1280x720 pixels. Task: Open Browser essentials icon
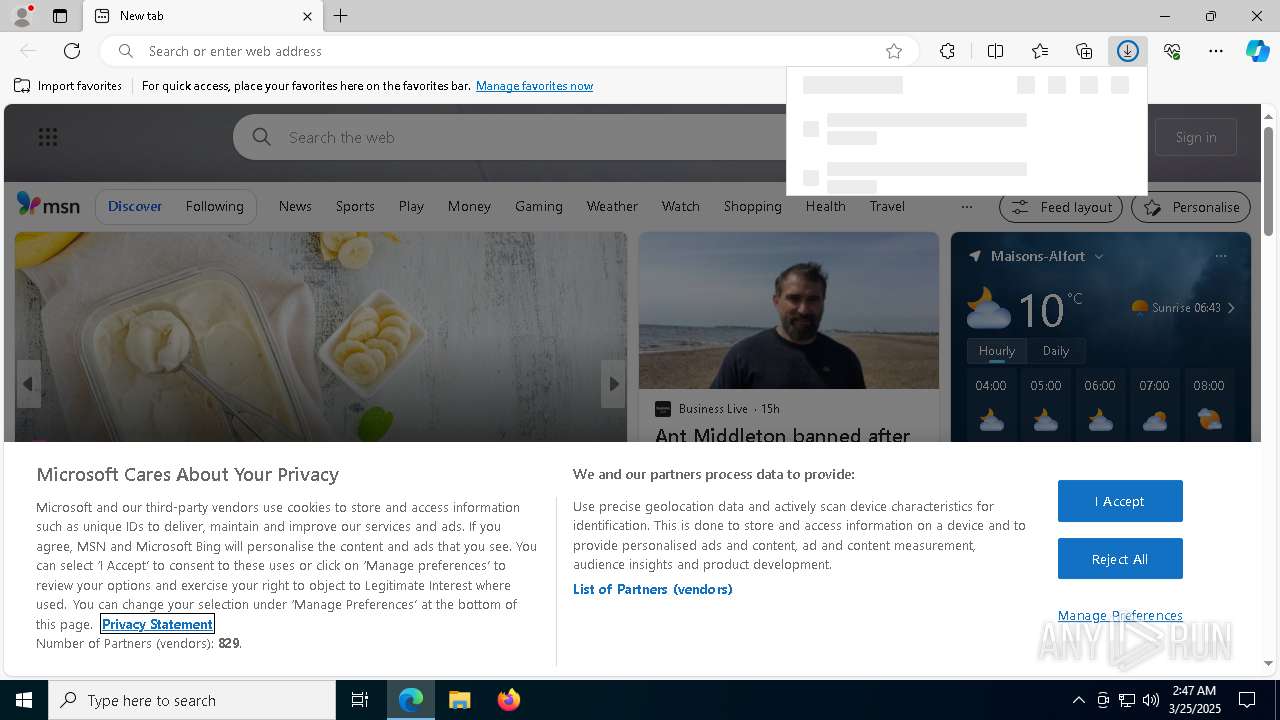pyautogui.click(x=1172, y=51)
